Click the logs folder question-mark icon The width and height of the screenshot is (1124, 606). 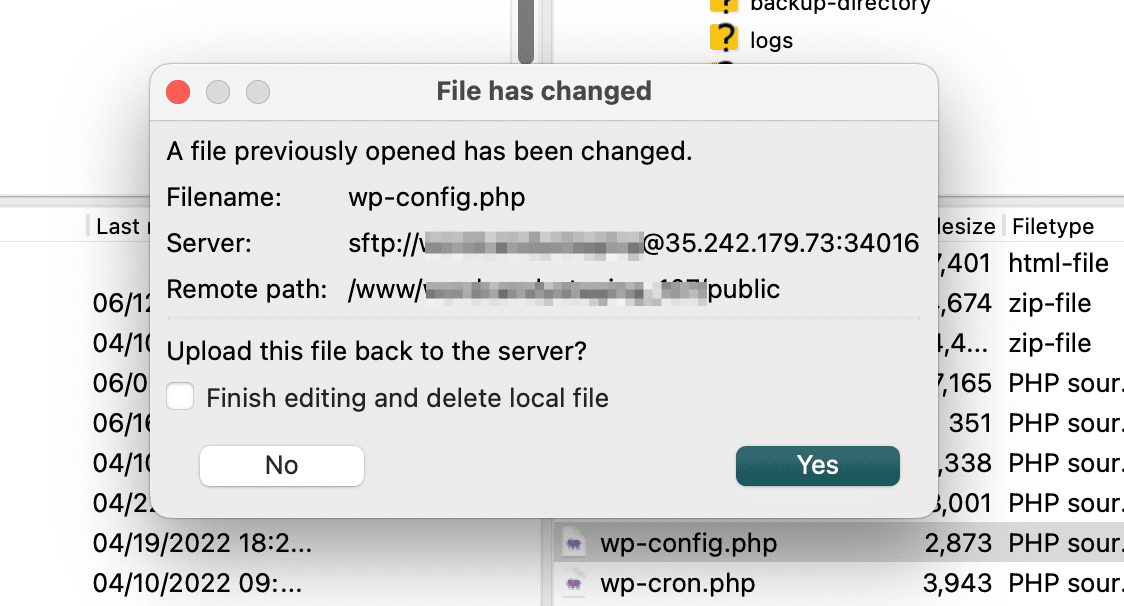click(723, 39)
